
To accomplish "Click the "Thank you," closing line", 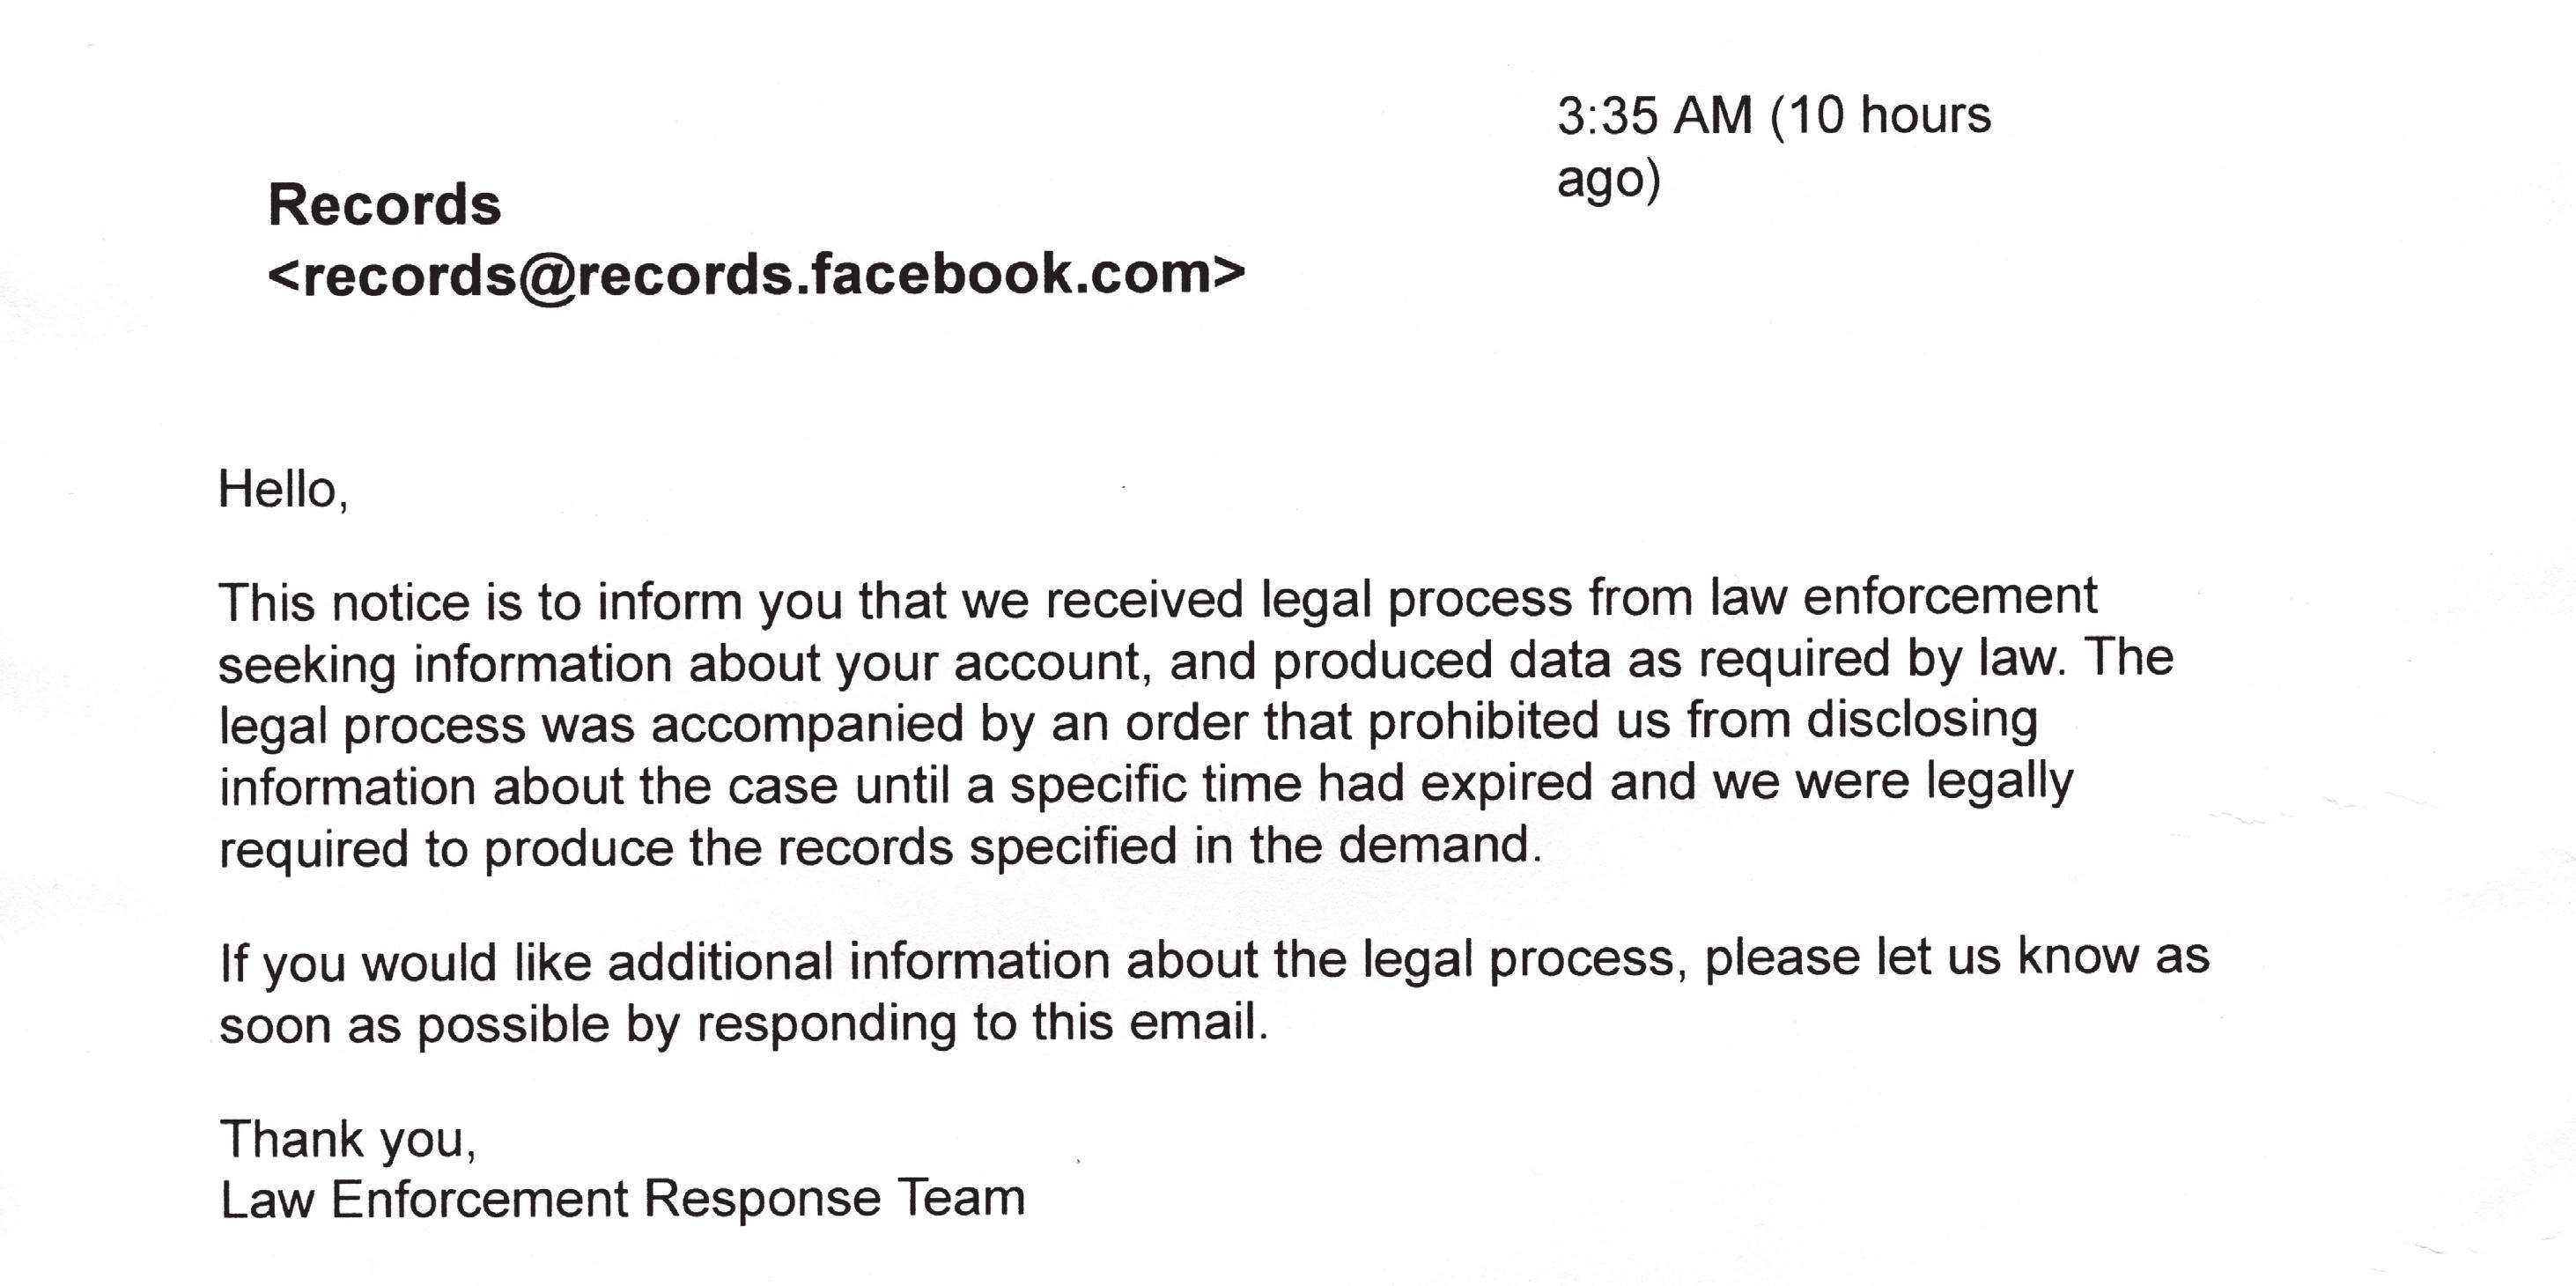I will [348, 1139].
